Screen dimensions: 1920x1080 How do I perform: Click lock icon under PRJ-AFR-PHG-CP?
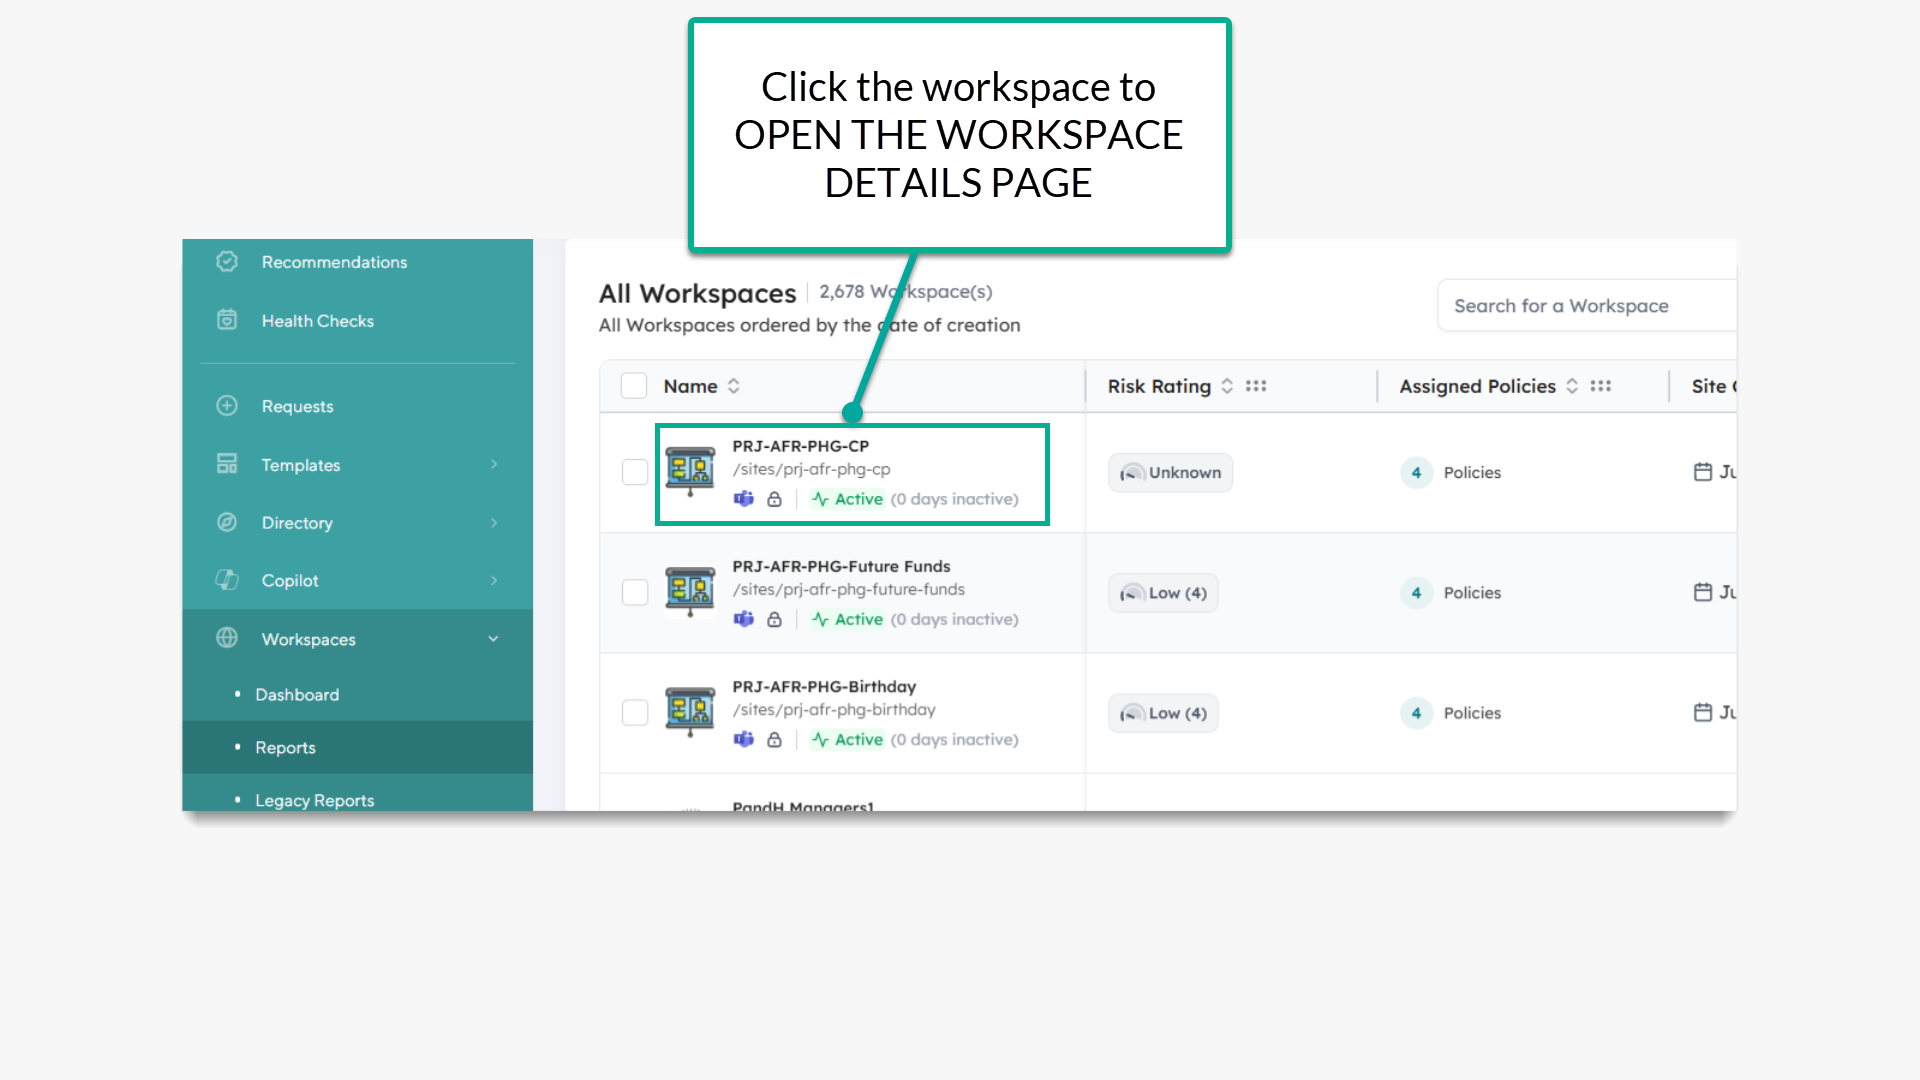[774, 499]
